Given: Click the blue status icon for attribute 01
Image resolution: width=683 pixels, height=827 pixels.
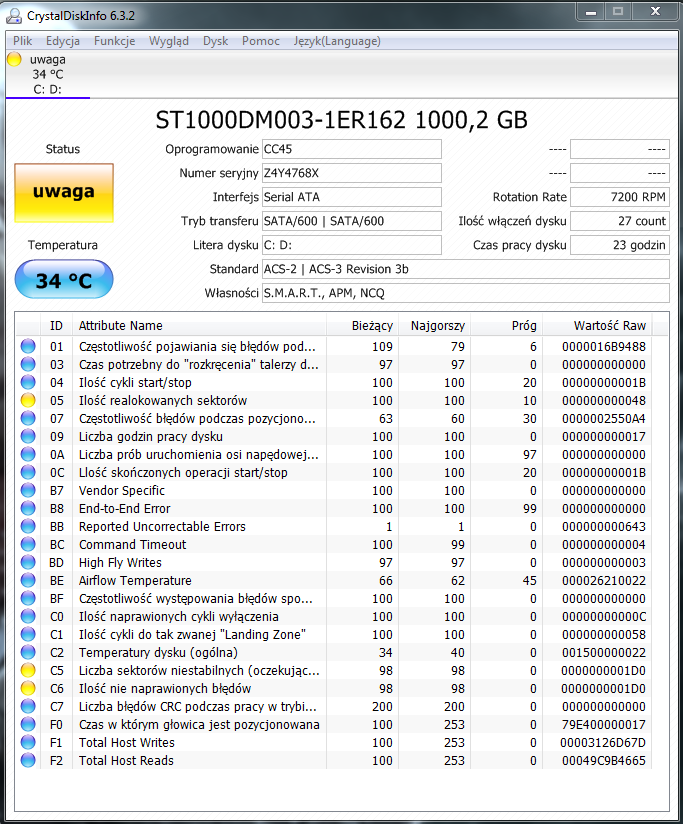Looking at the screenshot, I should point(28,347).
